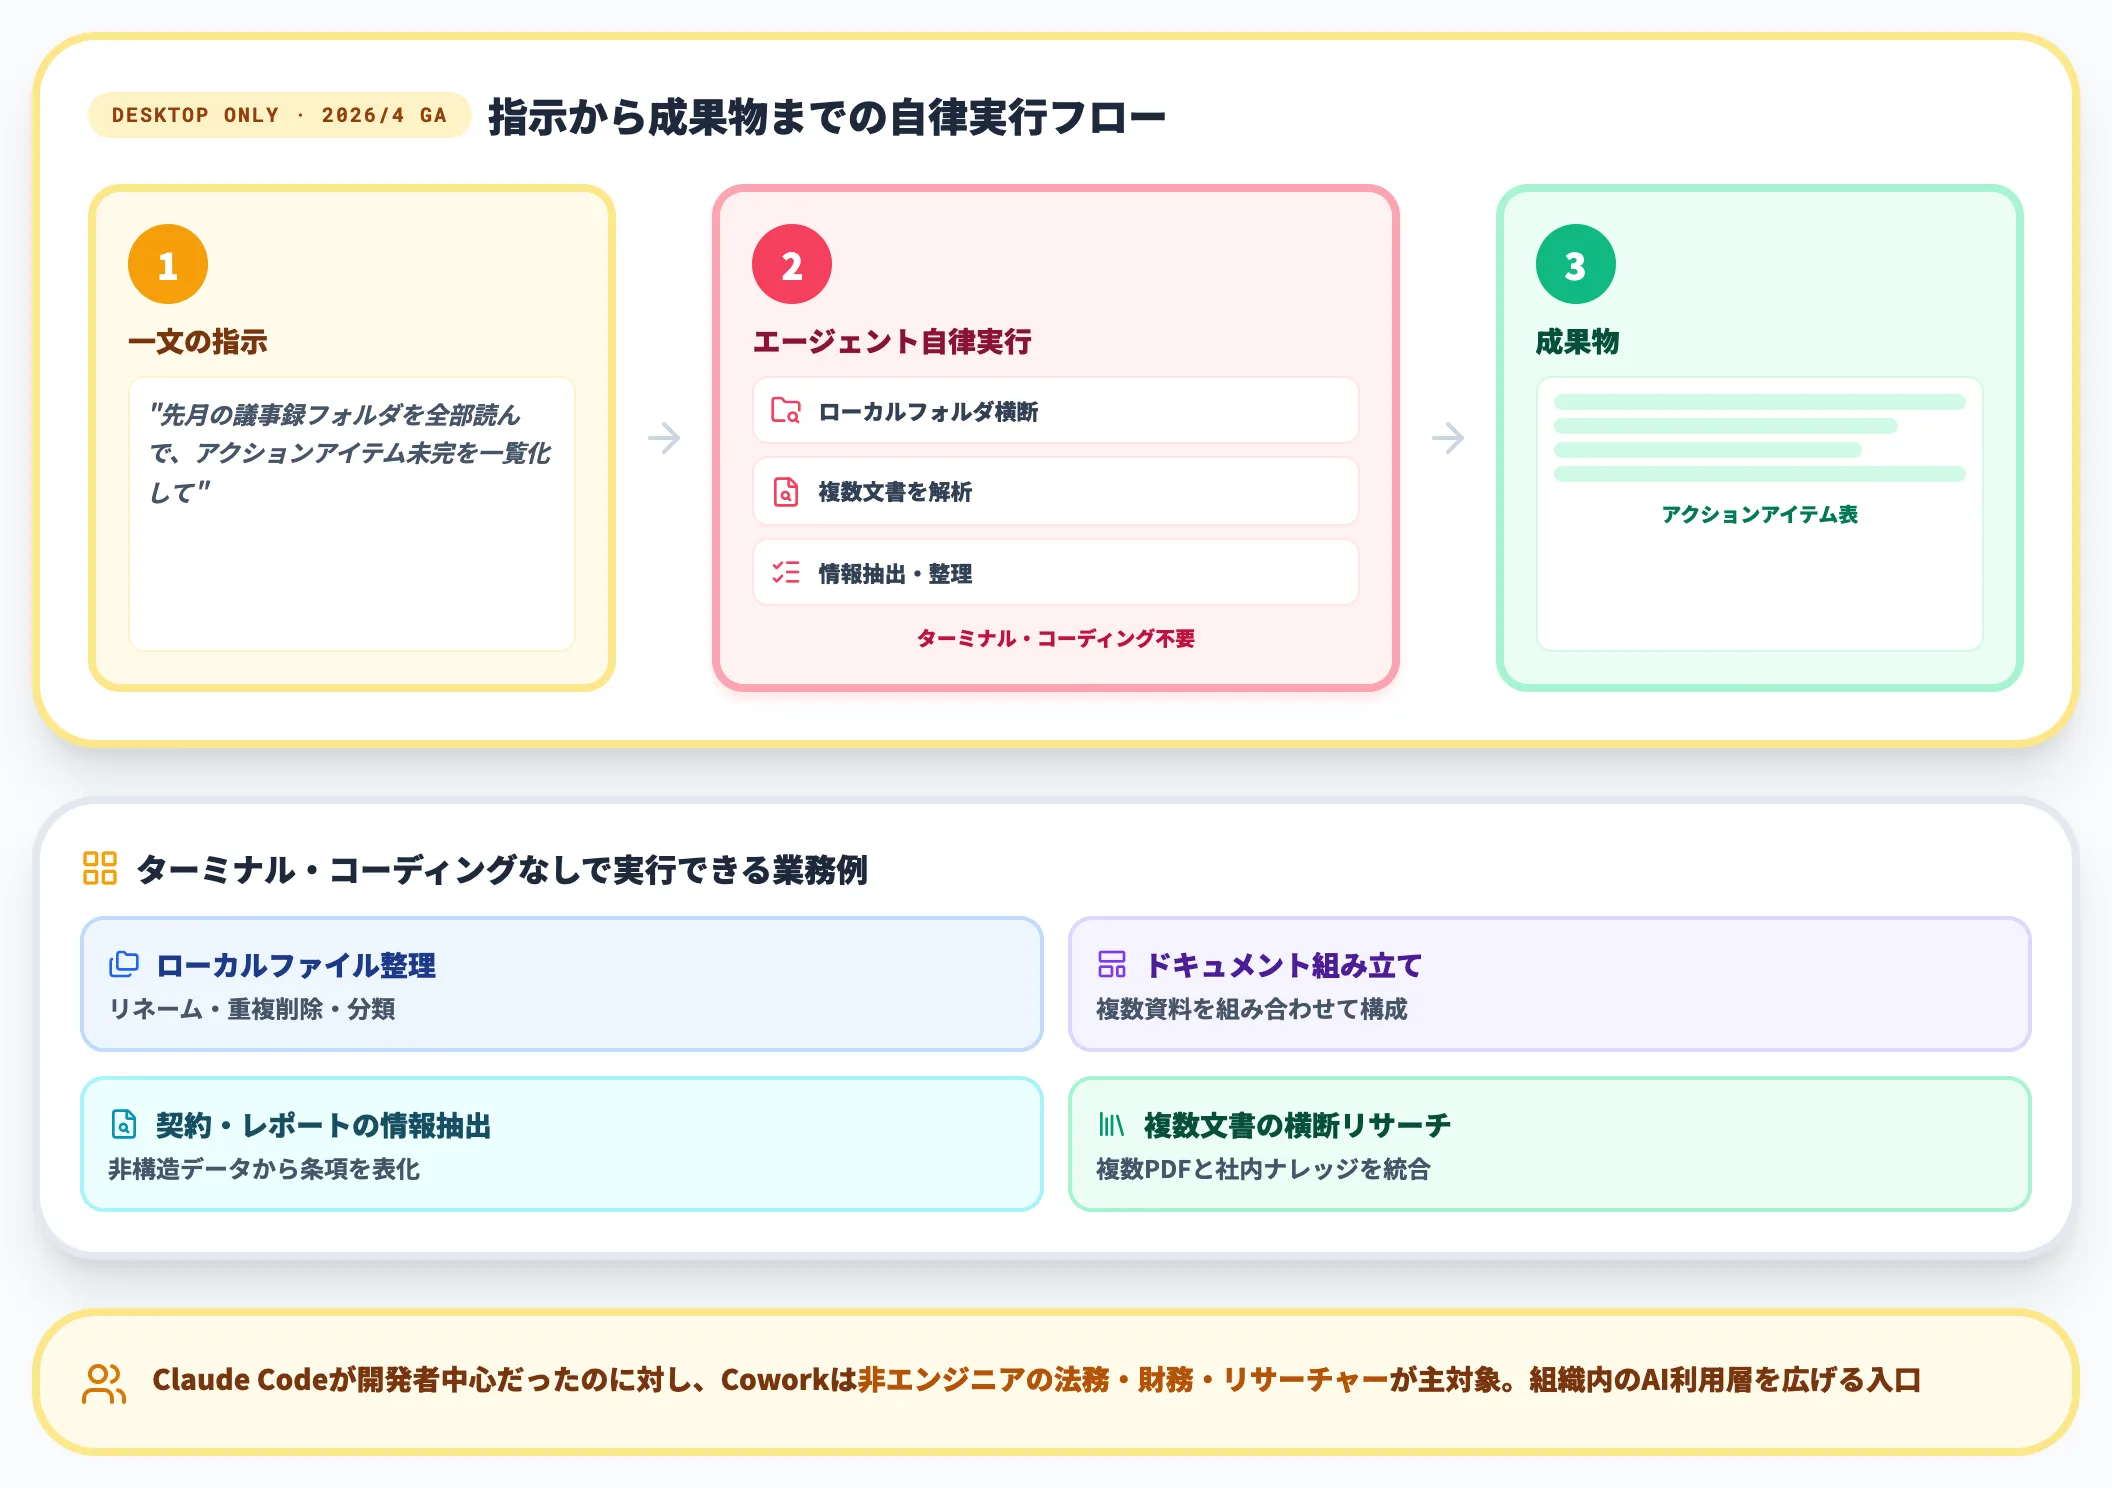The image size is (2112, 1488).
Task: Click the Claude Code comparison sentence in banner
Action: point(1036,1380)
